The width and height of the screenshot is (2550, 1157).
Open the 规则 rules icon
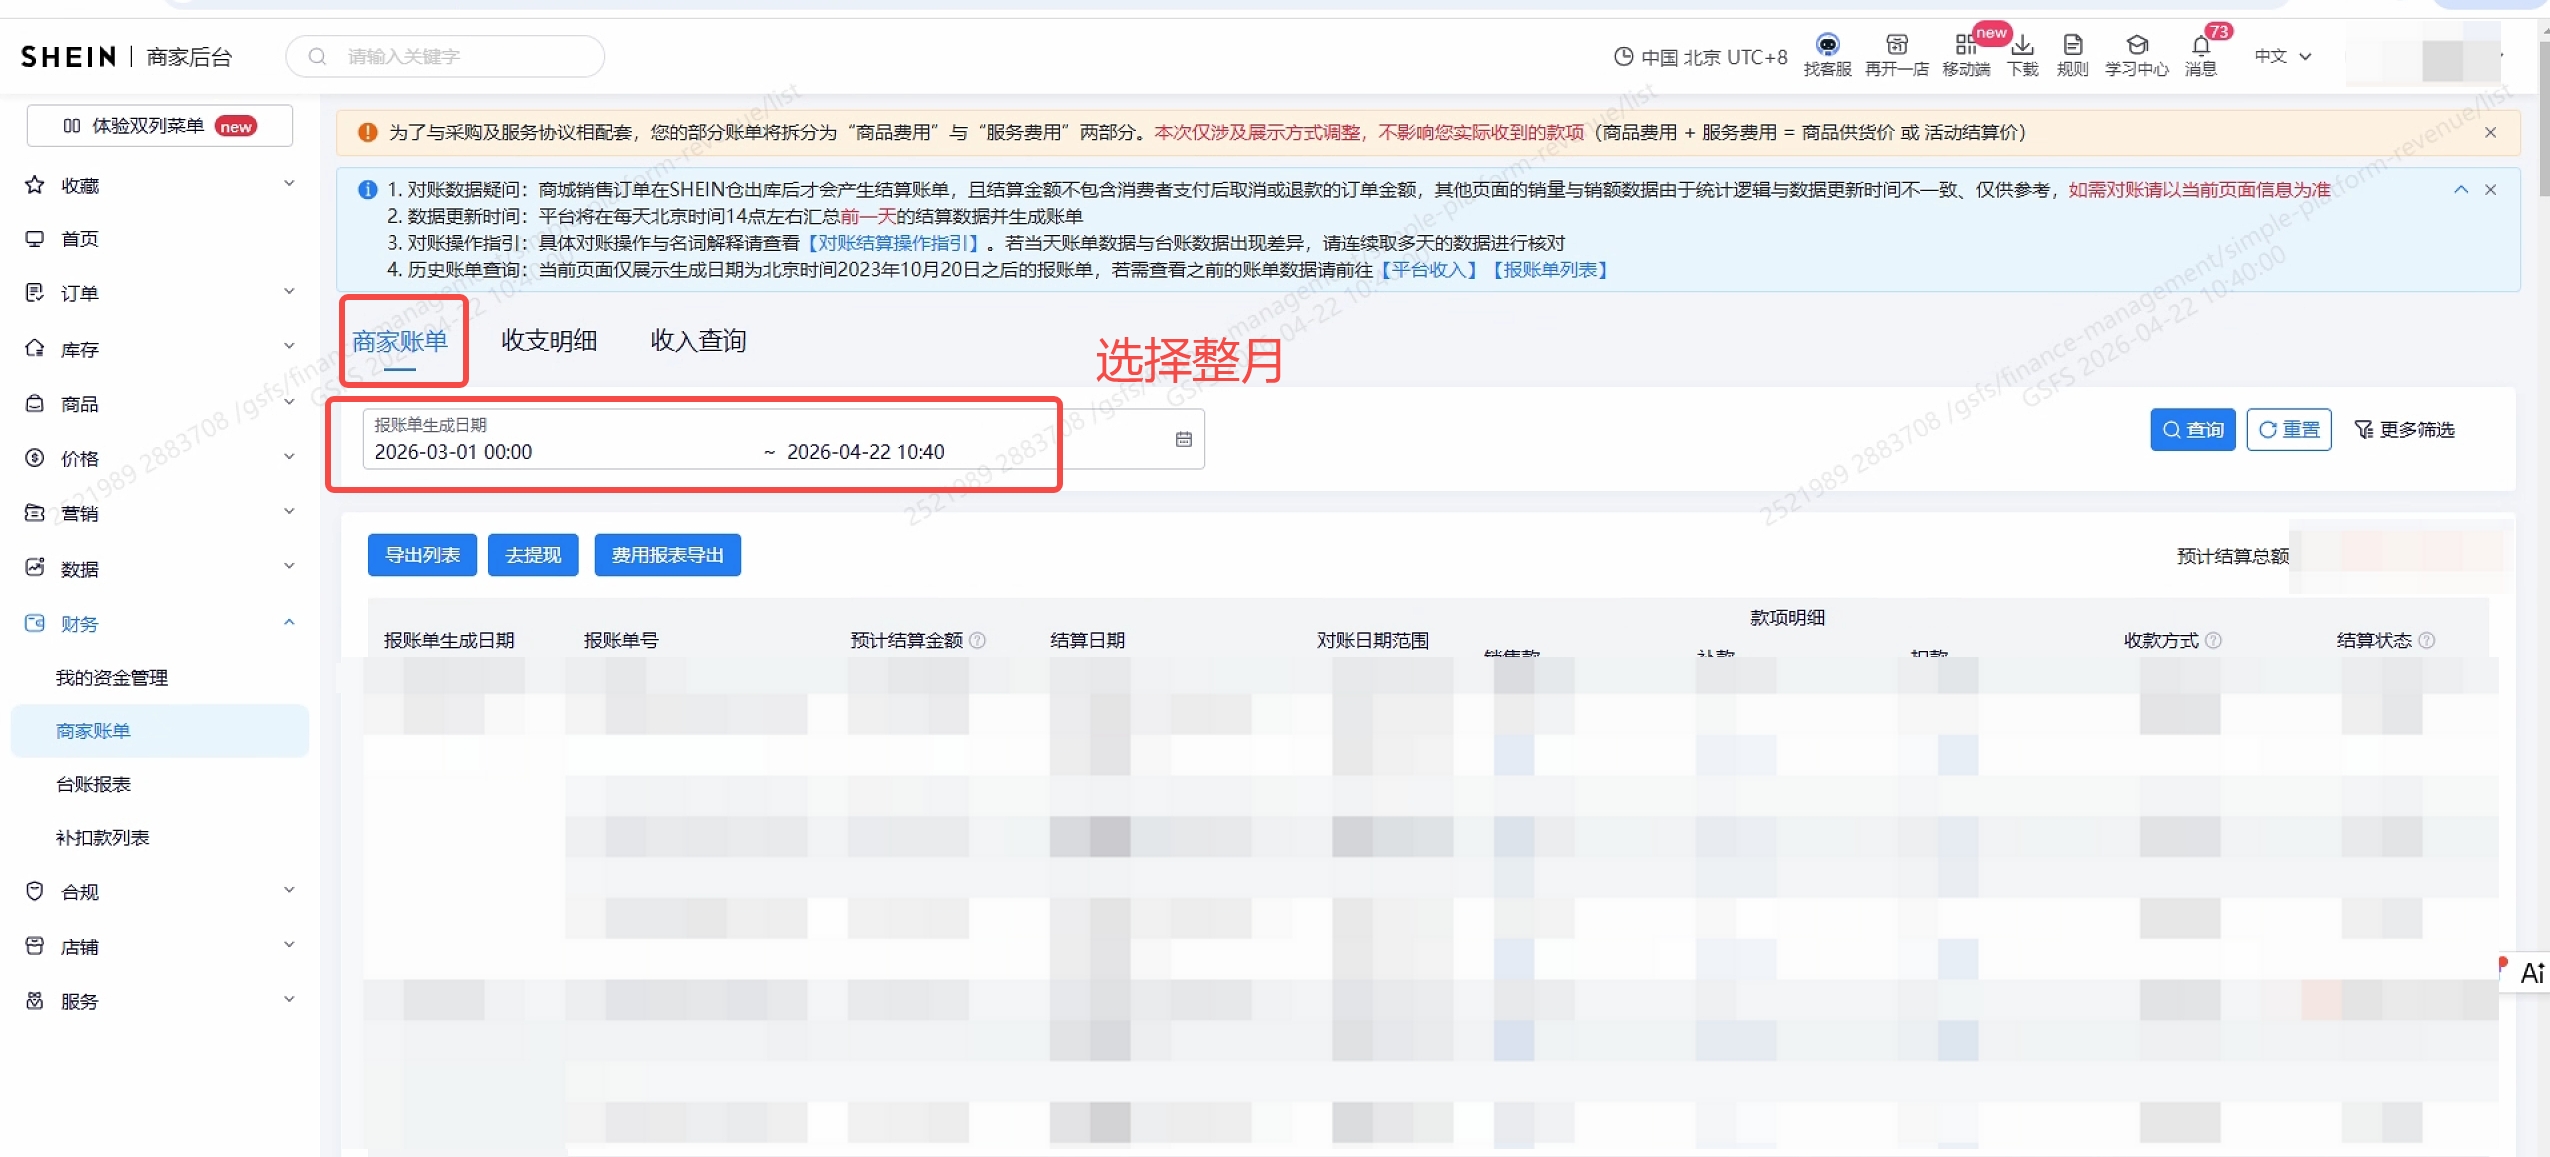2072,46
